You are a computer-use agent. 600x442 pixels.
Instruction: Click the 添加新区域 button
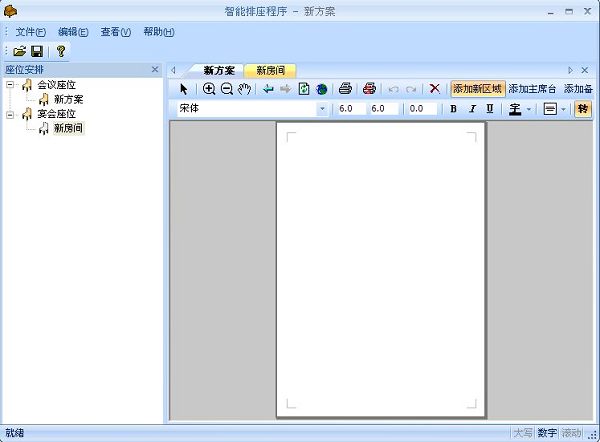(478, 89)
